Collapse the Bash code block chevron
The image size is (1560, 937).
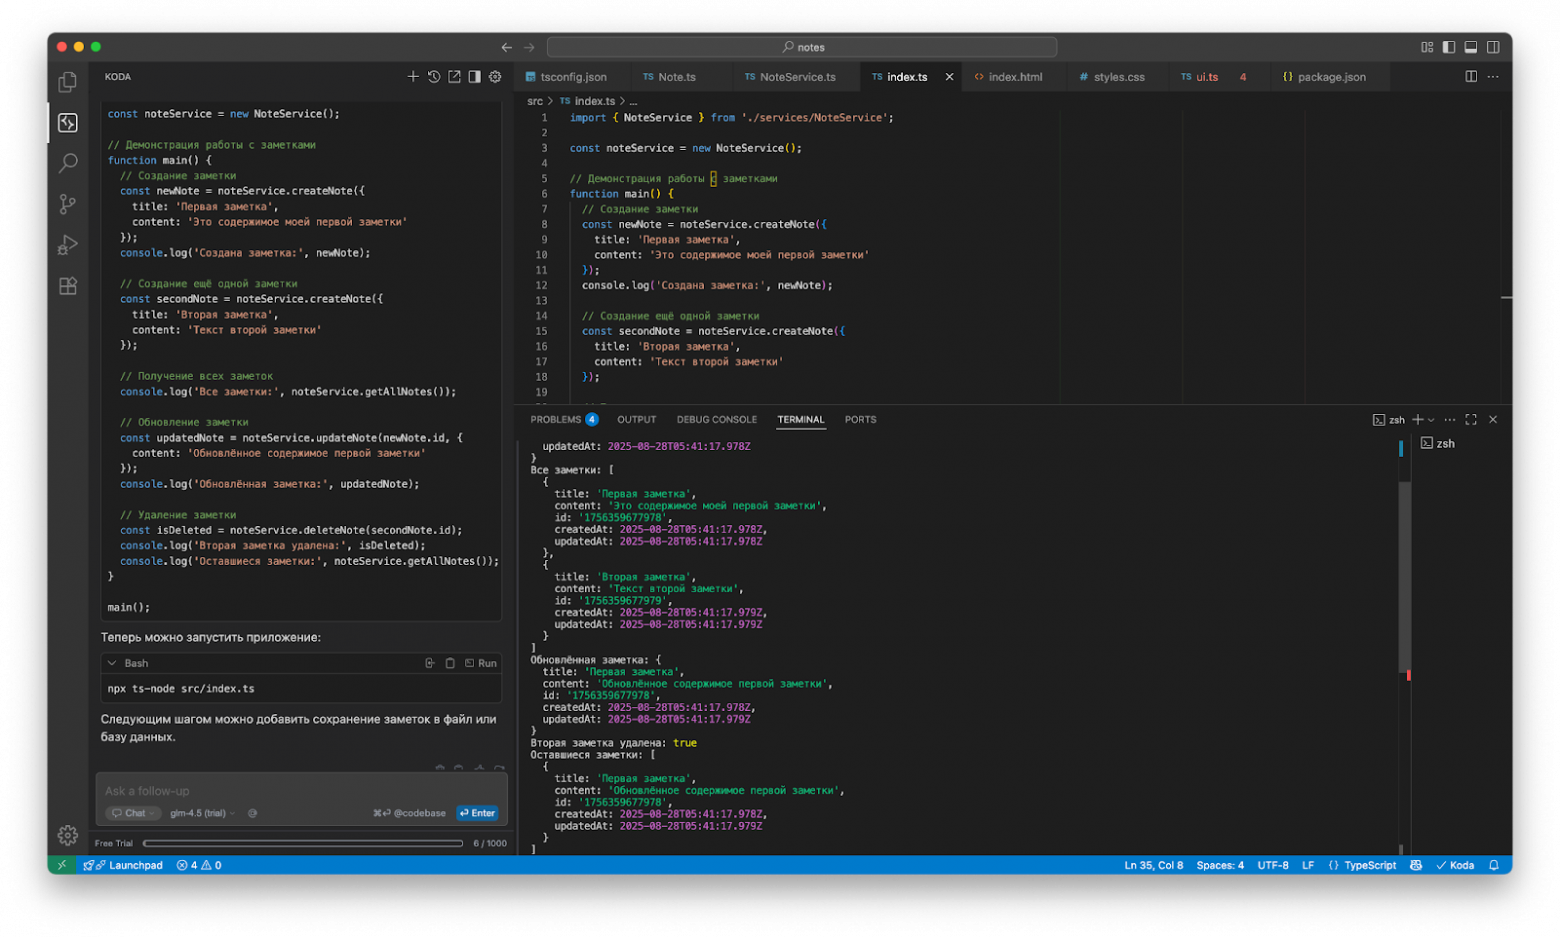pyautogui.click(x=112, y=663)
